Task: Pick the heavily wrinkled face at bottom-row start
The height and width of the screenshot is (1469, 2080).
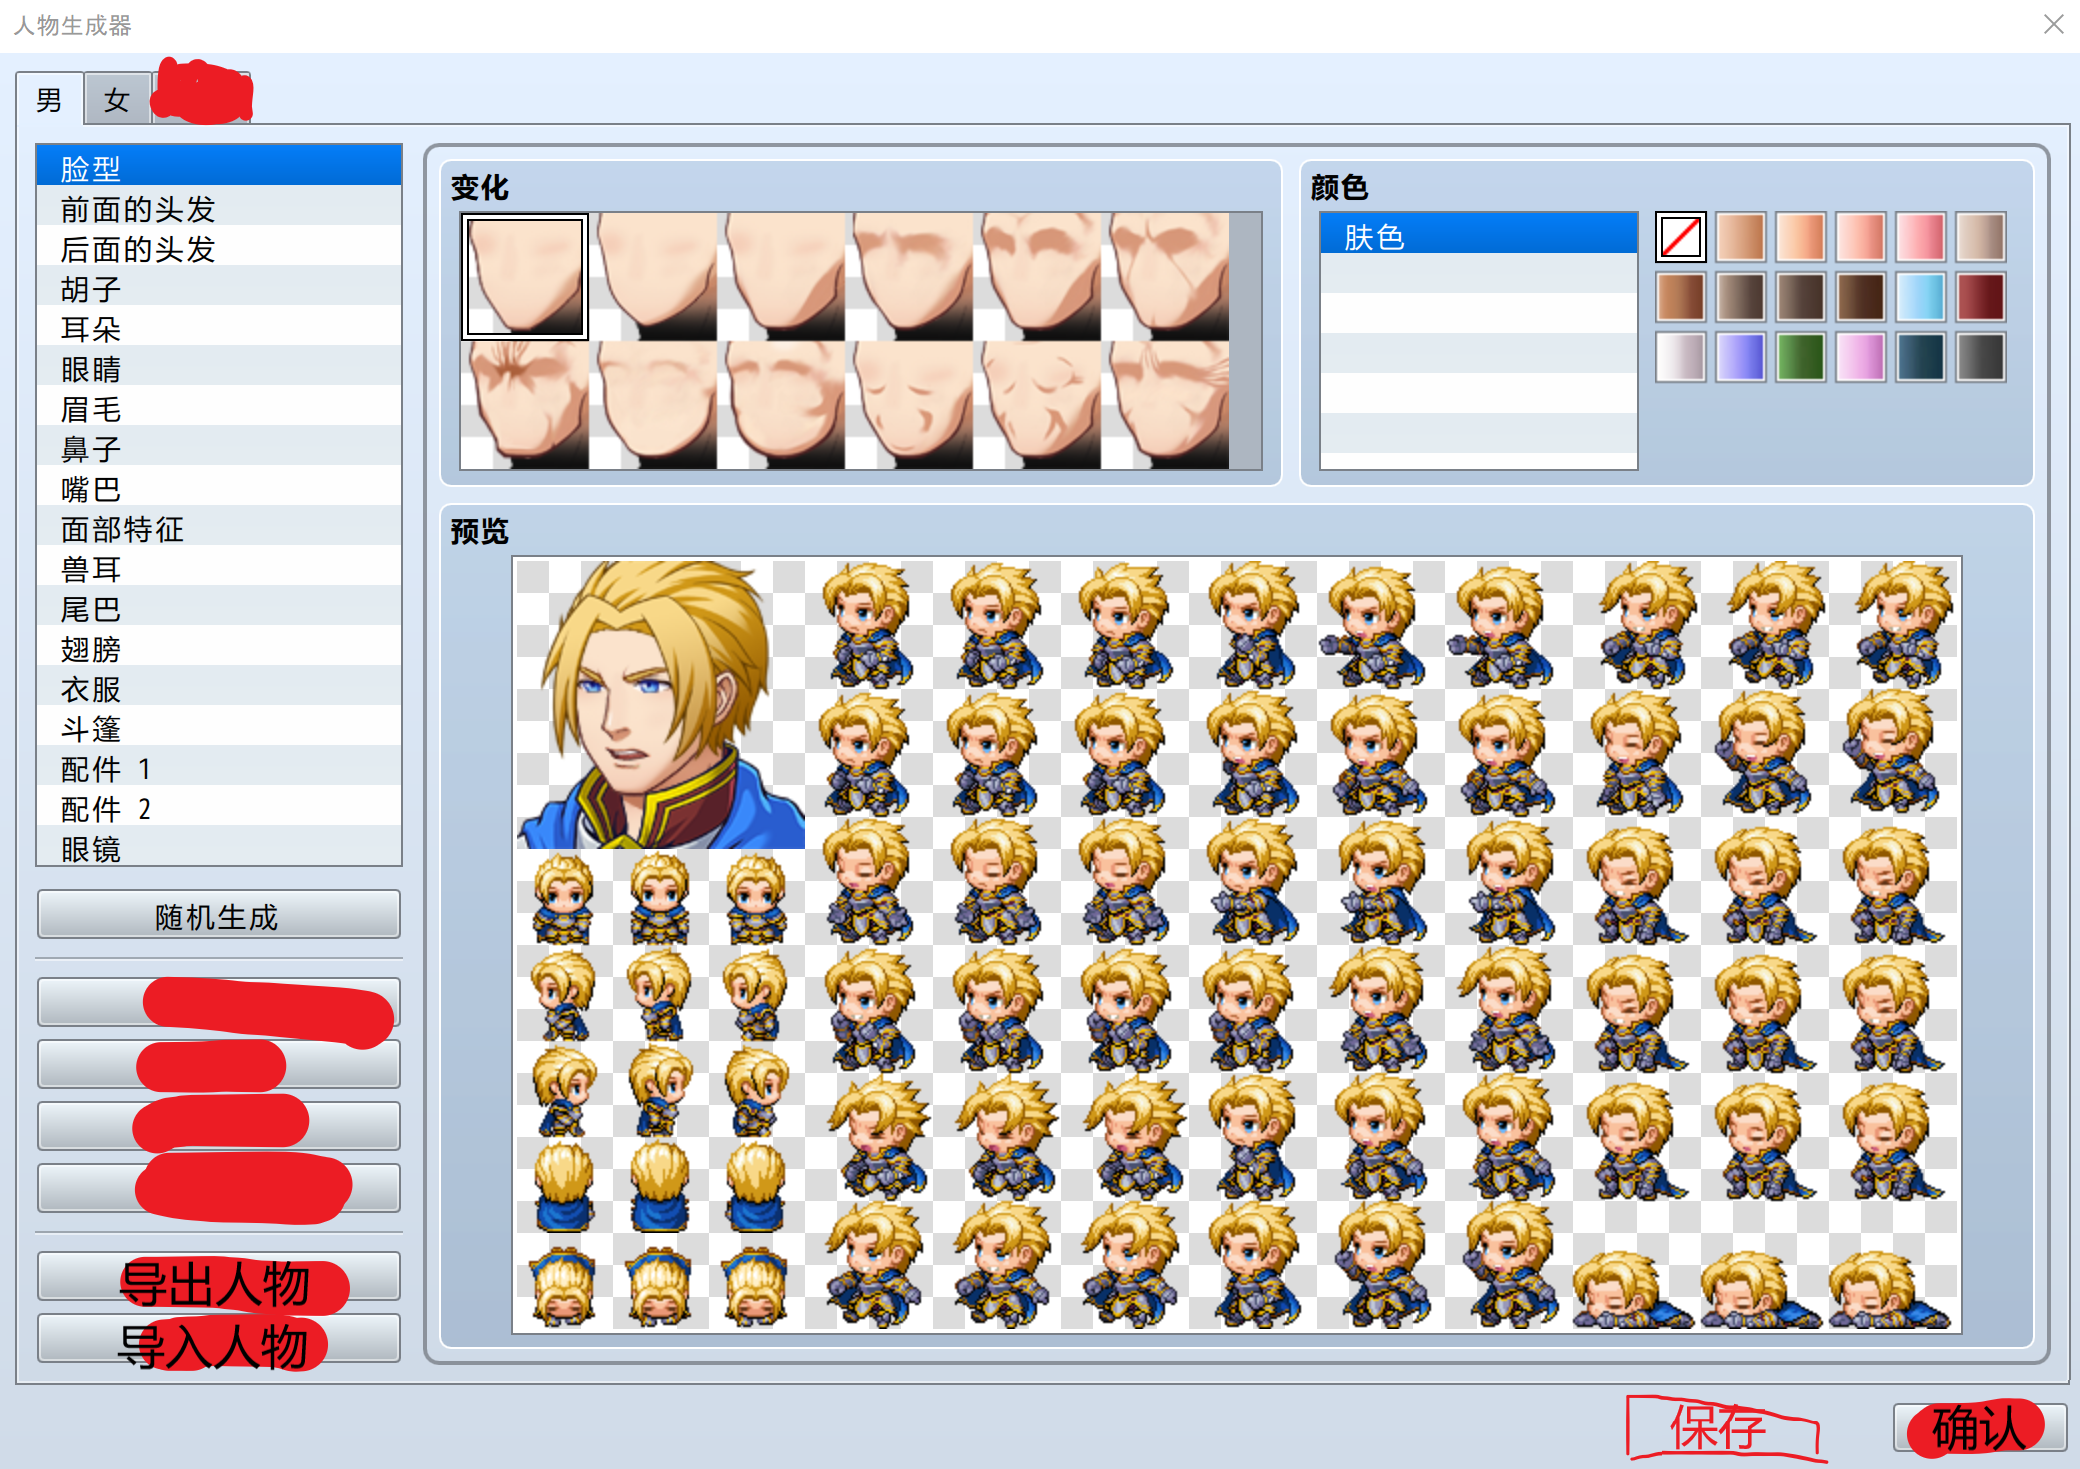Action: (525, 405)
